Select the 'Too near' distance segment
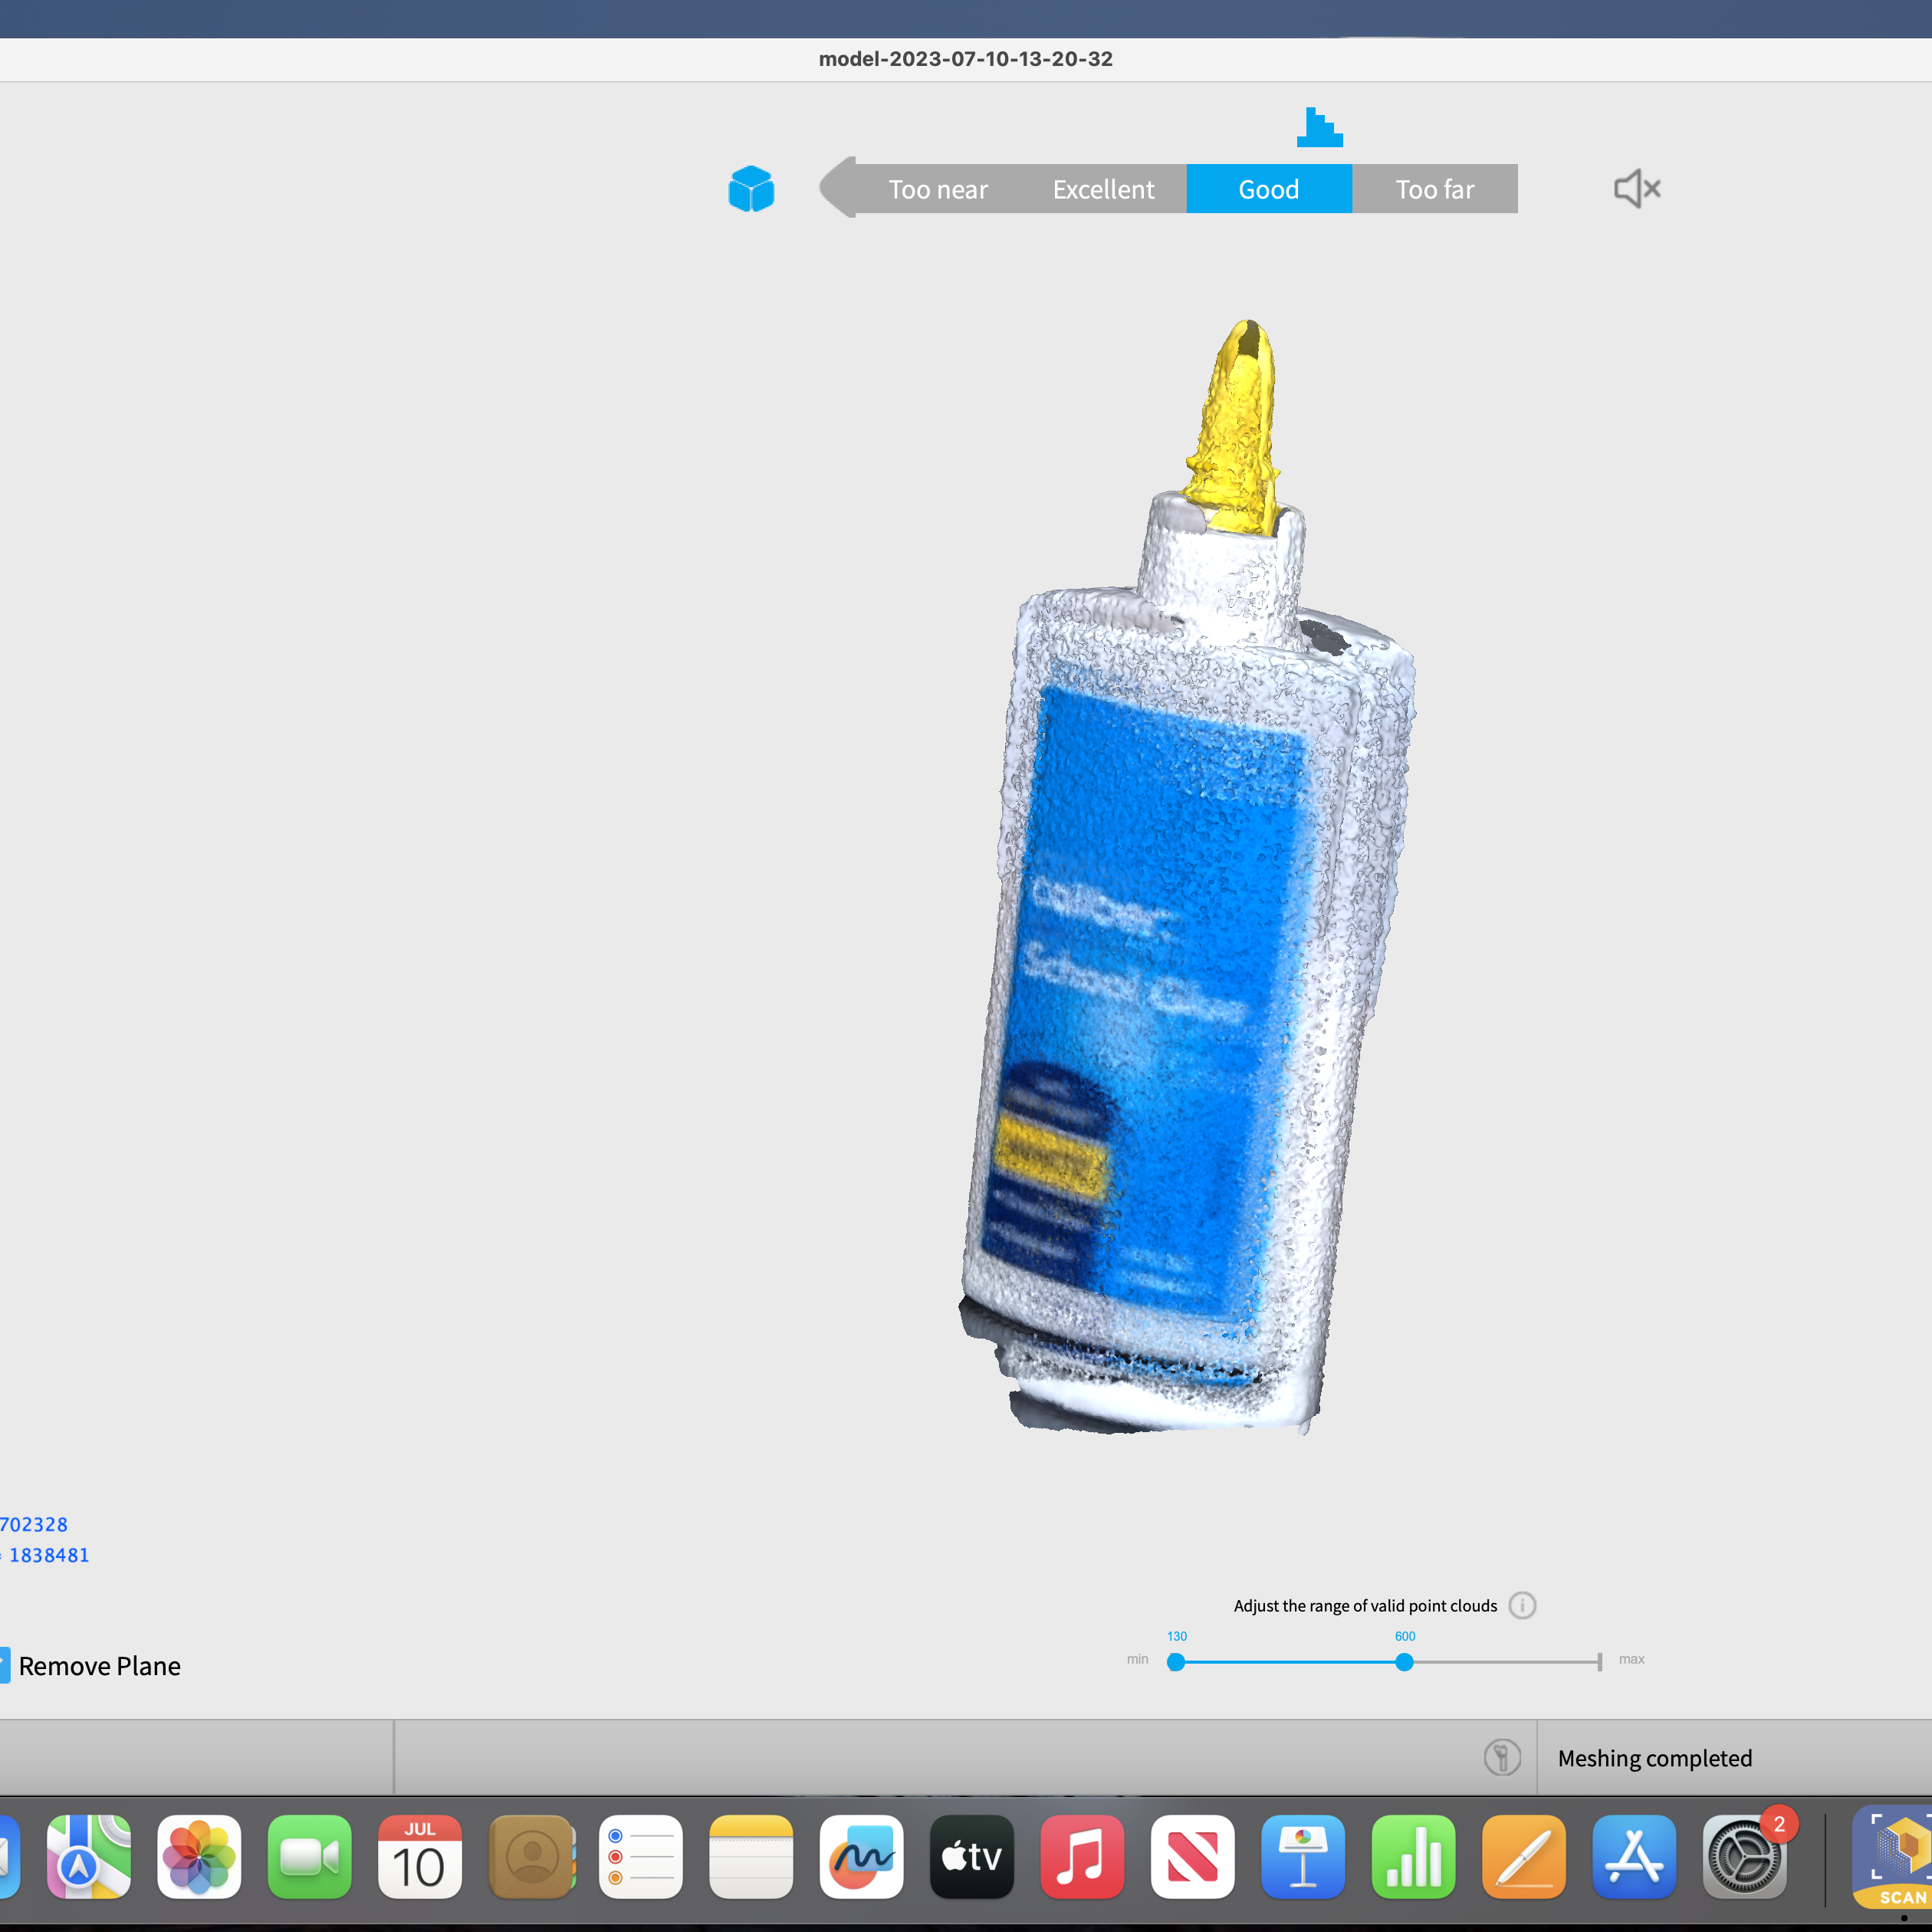 tap(937, 189)
